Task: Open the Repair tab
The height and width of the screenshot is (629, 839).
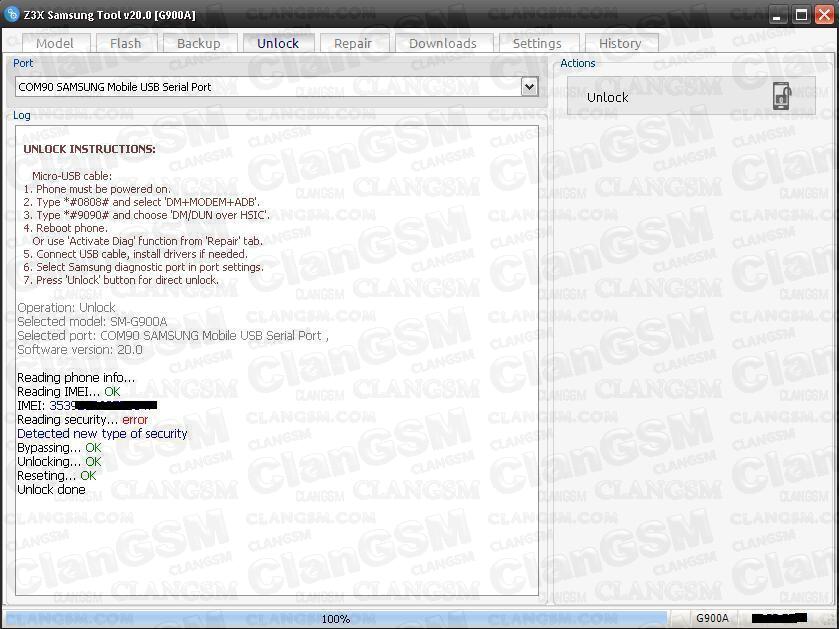Action: click(x=353, y=43)
